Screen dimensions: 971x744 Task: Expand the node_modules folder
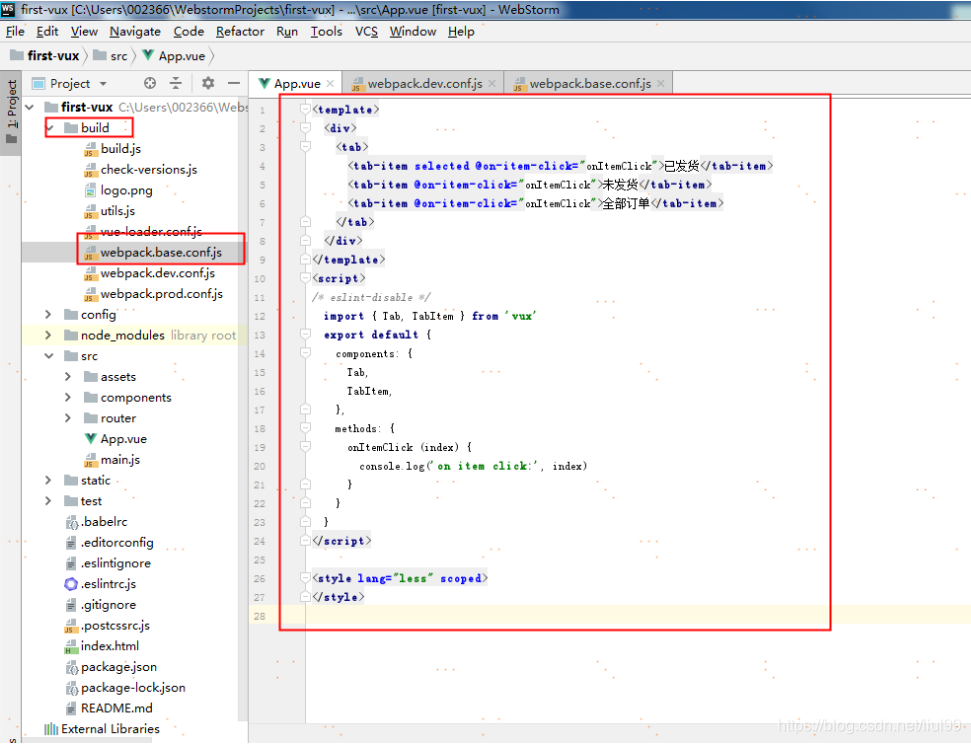[48, 335]
